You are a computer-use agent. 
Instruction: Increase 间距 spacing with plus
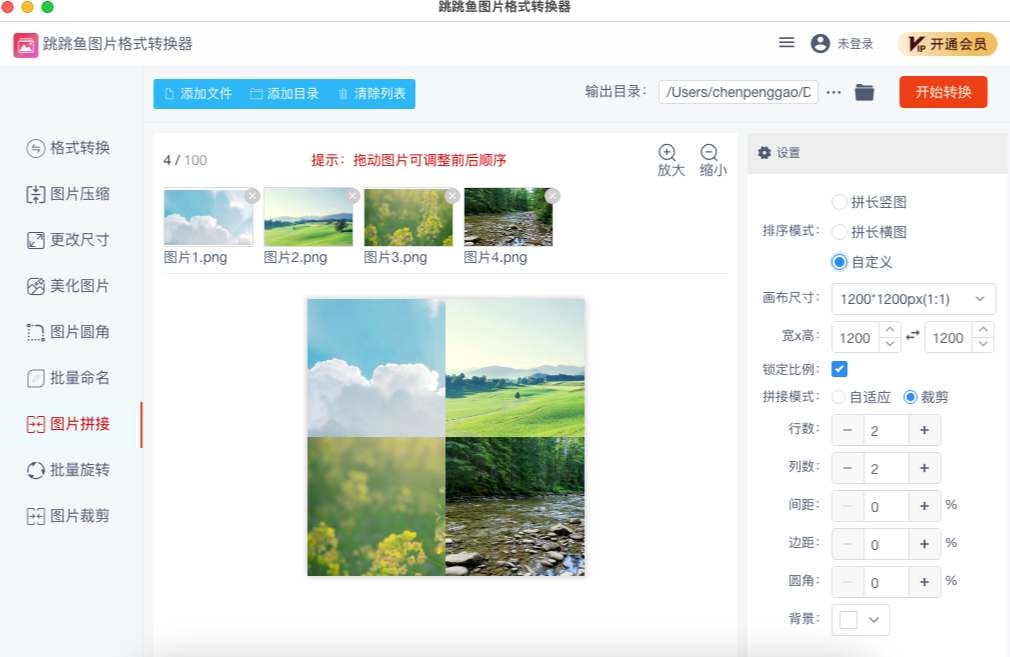point(924,506)
